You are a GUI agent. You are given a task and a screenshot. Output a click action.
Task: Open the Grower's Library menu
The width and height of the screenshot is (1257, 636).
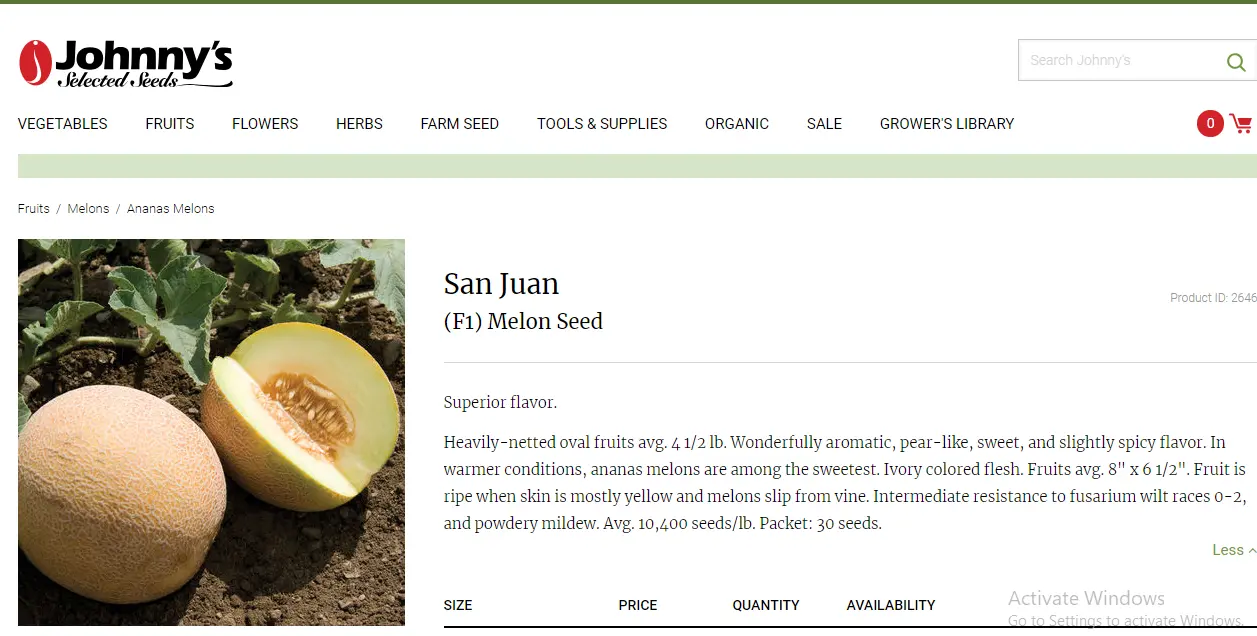[947, 124]
